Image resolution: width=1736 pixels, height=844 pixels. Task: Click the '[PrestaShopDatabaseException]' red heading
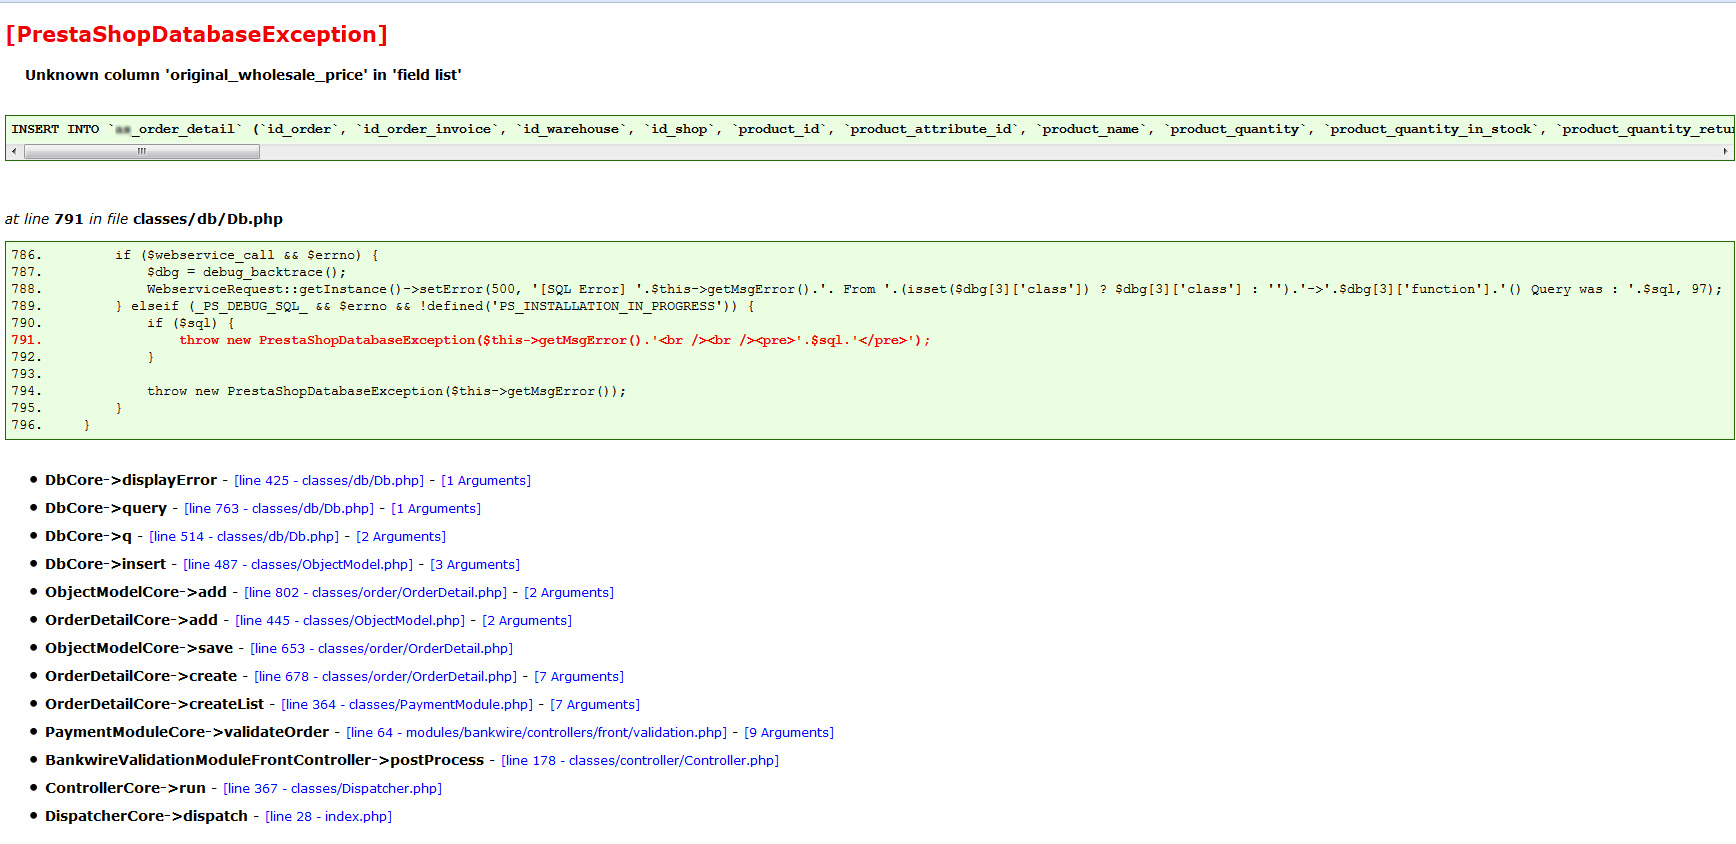(197, 35)
